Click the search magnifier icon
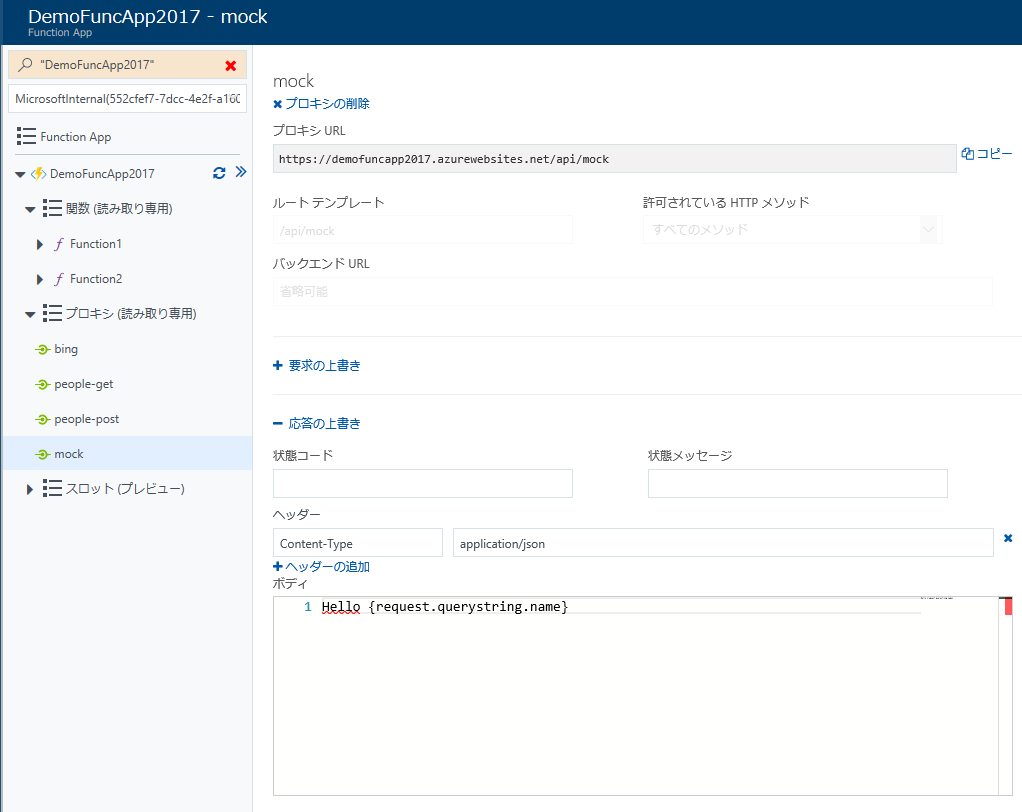 pyautogui.click(x=25, y=65)
